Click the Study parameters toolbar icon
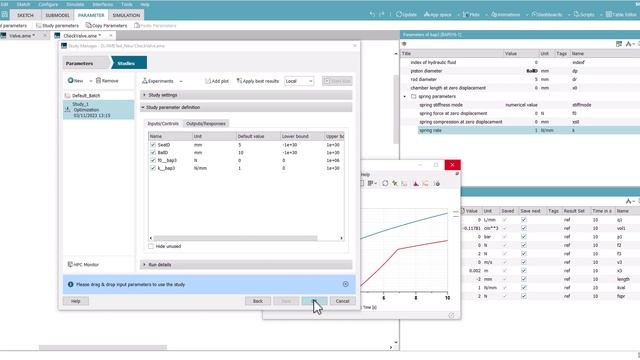 pos(39,26)
